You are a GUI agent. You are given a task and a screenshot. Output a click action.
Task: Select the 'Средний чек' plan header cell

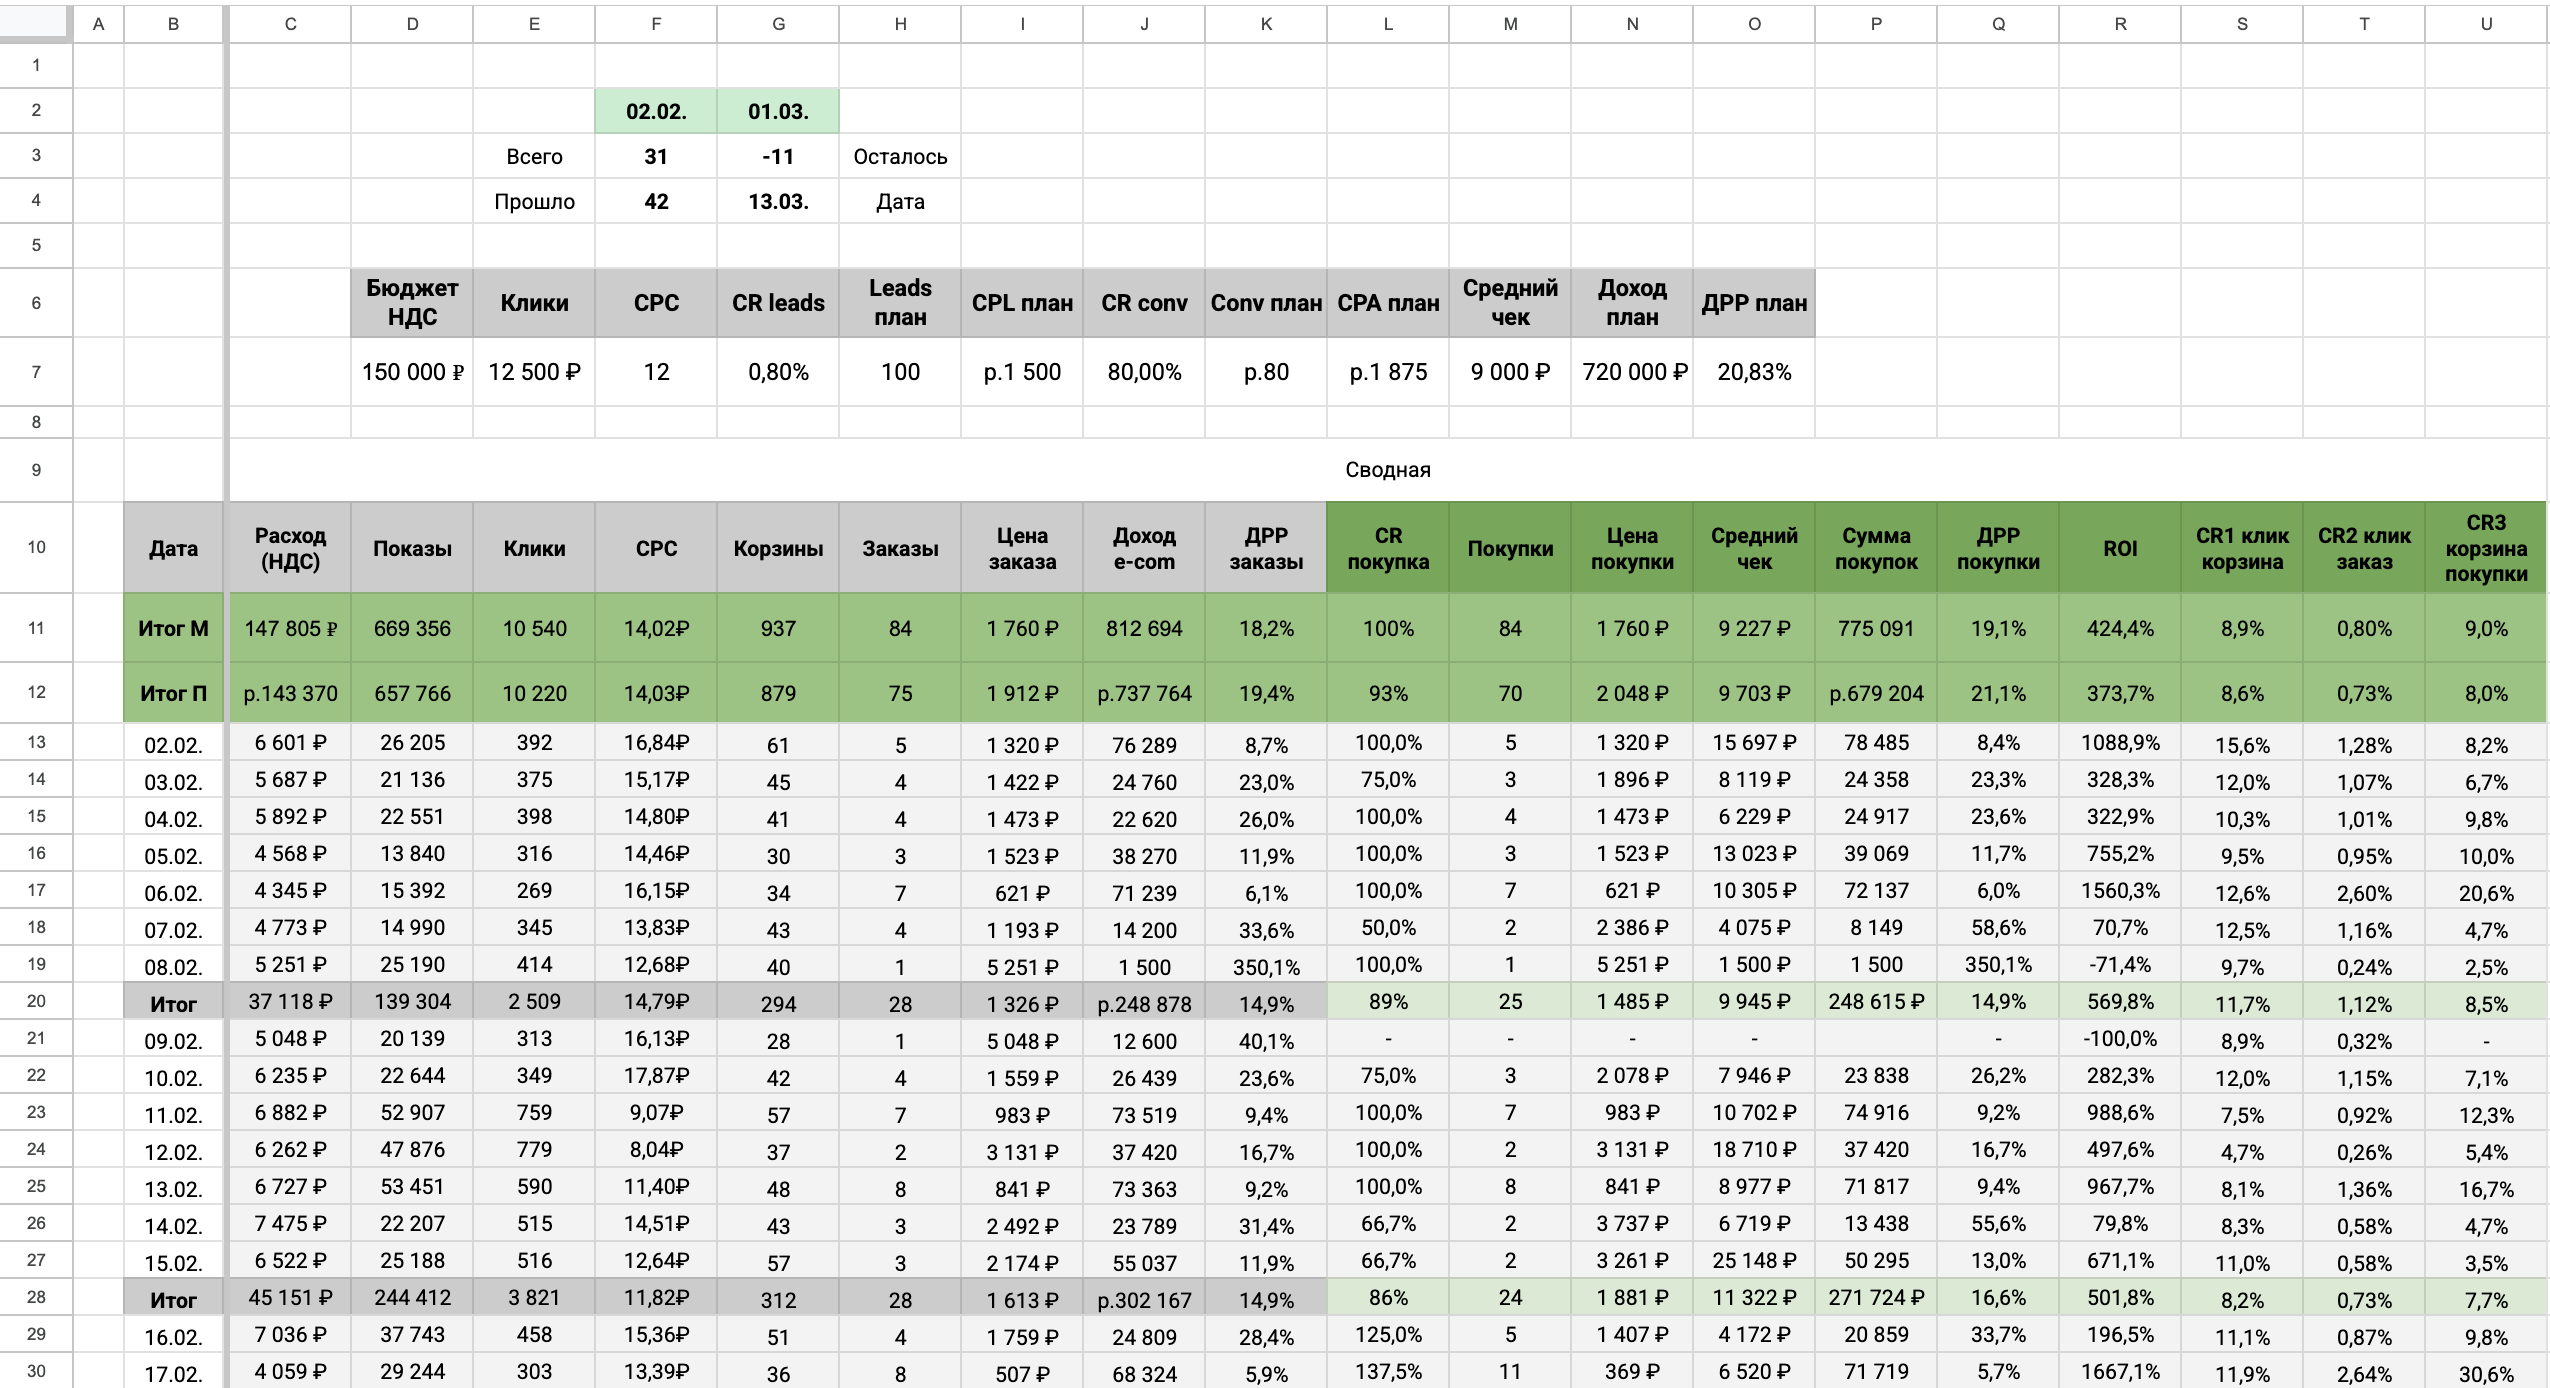coord(1510,302)
